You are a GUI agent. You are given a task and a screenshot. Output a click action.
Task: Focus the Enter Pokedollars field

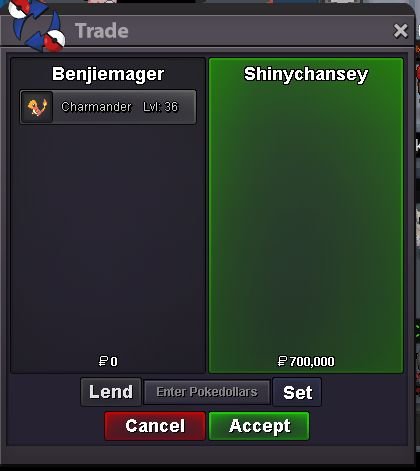[x=207, y=392]
